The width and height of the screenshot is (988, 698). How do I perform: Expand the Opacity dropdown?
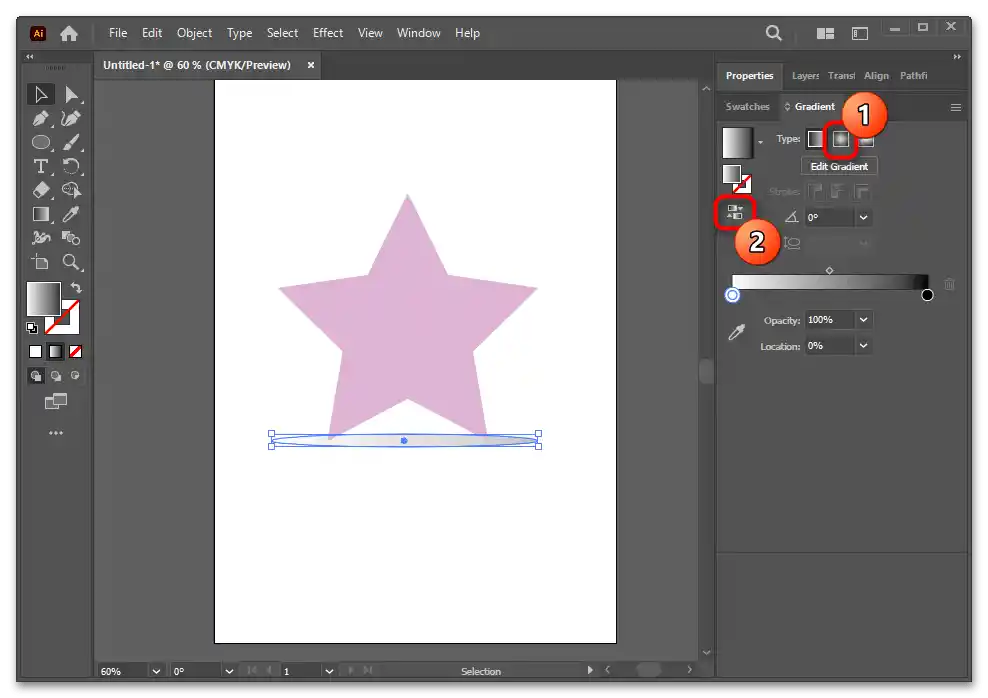point(863,320)
